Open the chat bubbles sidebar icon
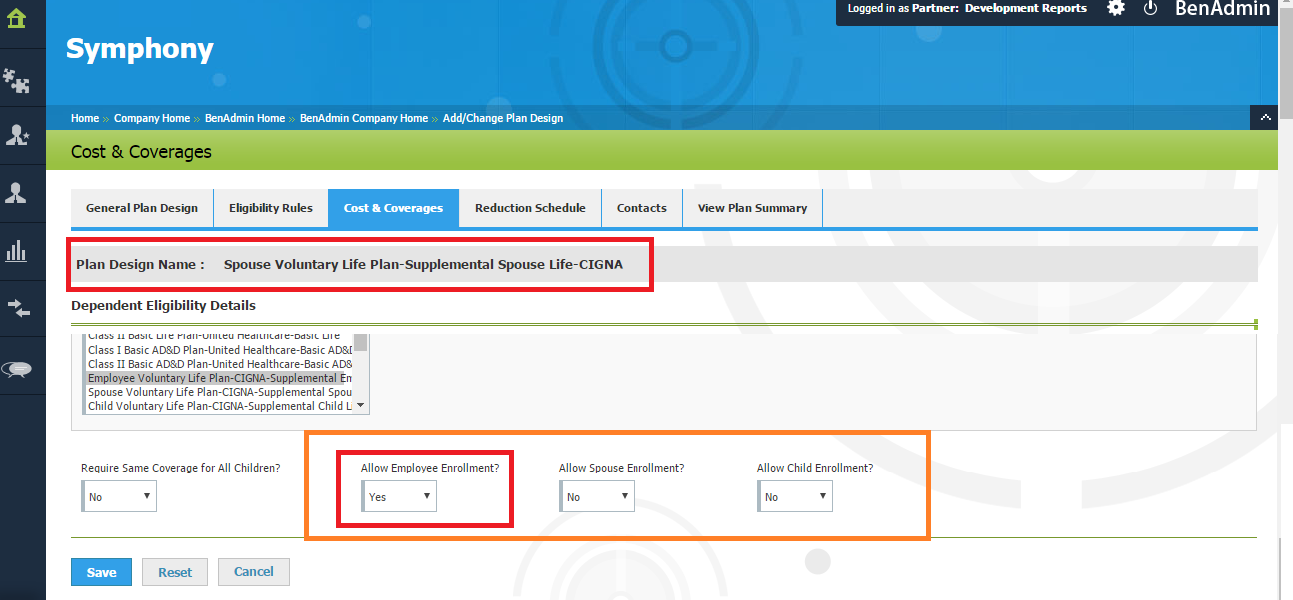1293x600 pixels. (17, 369)
